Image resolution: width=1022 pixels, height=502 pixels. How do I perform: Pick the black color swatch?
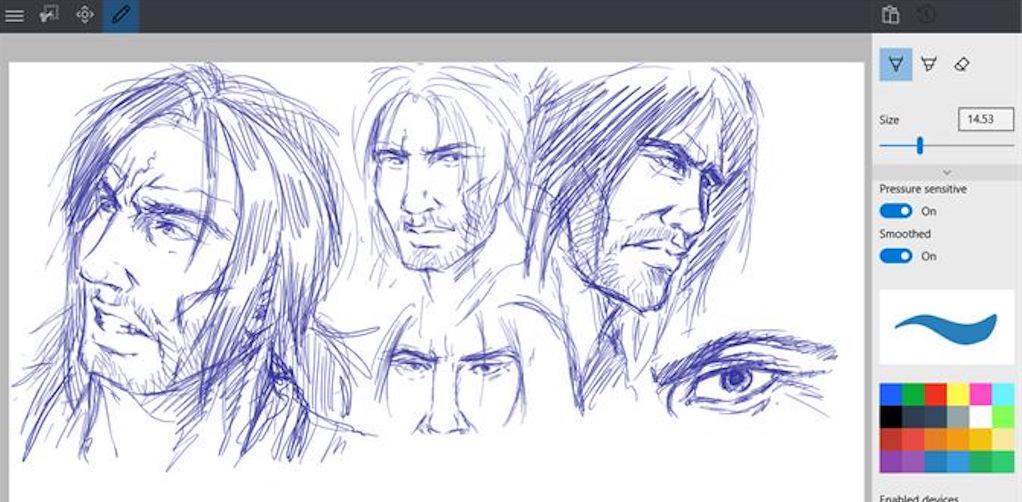(x=890, y=416)
